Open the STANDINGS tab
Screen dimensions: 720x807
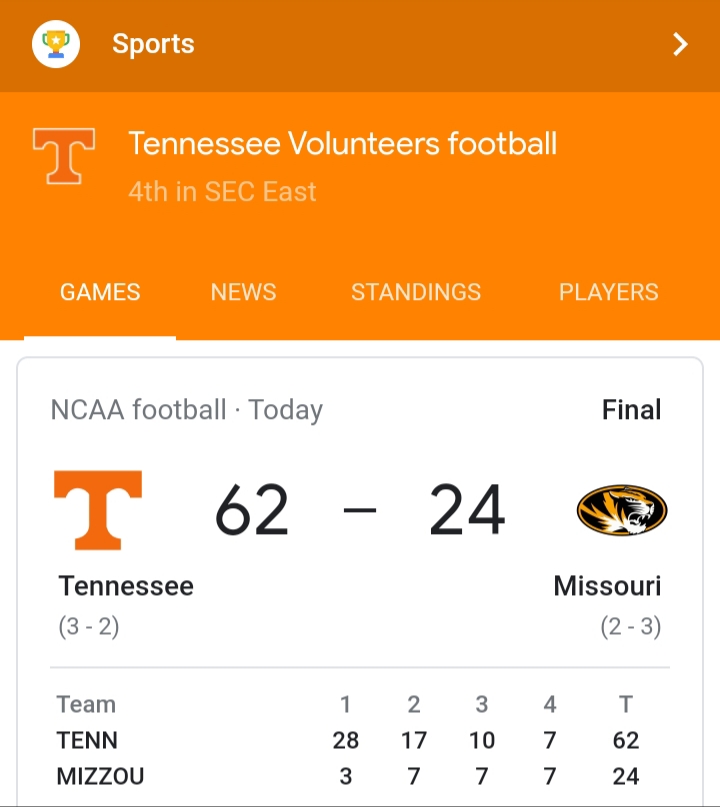[415, 292]
